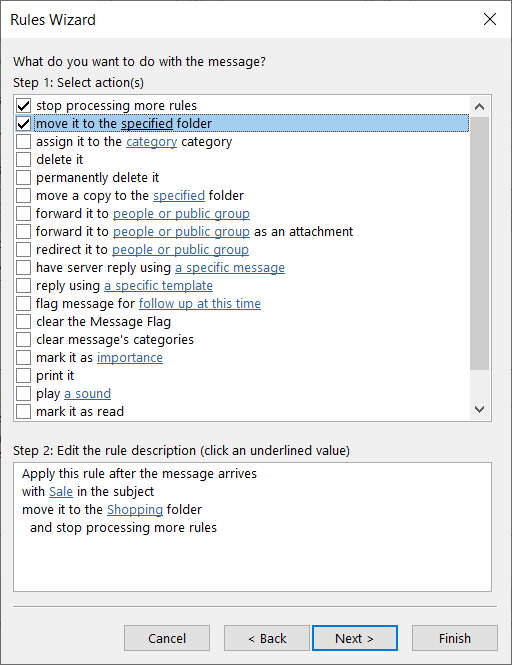Enable the print it checkbox
Screen dimensions: 512x665
pos(23,375)
